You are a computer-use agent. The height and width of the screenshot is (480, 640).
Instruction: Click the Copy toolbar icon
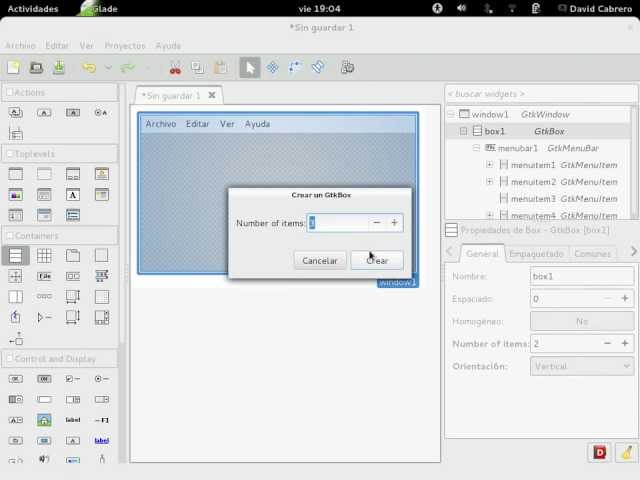[x=198, y=67]
